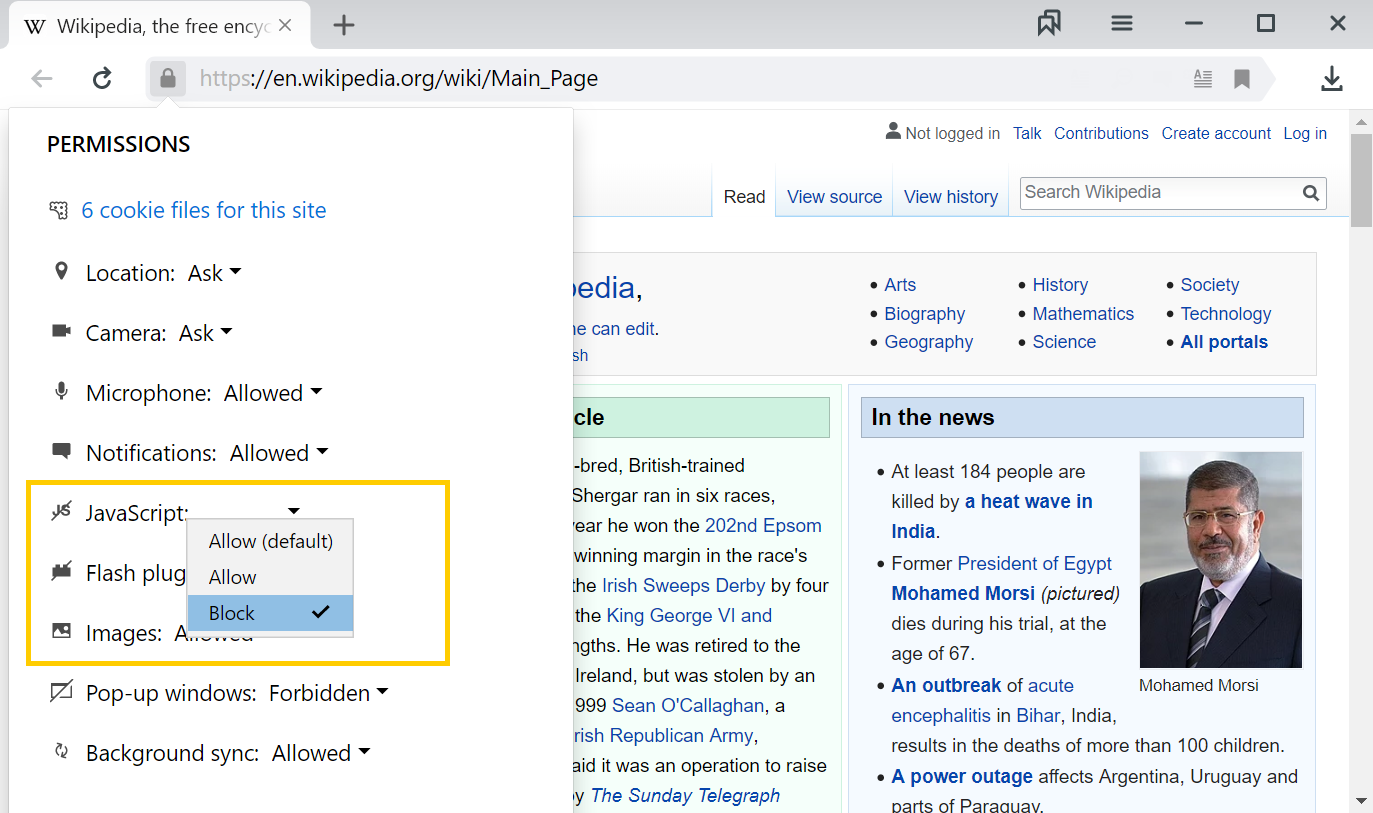Open the Science portal link
Screen dimensions: 1373x813
click(1064, 342)
